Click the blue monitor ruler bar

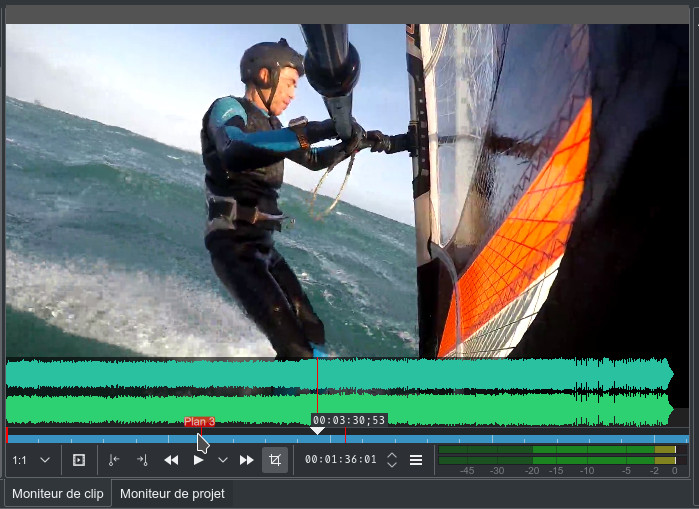[348, 439]
